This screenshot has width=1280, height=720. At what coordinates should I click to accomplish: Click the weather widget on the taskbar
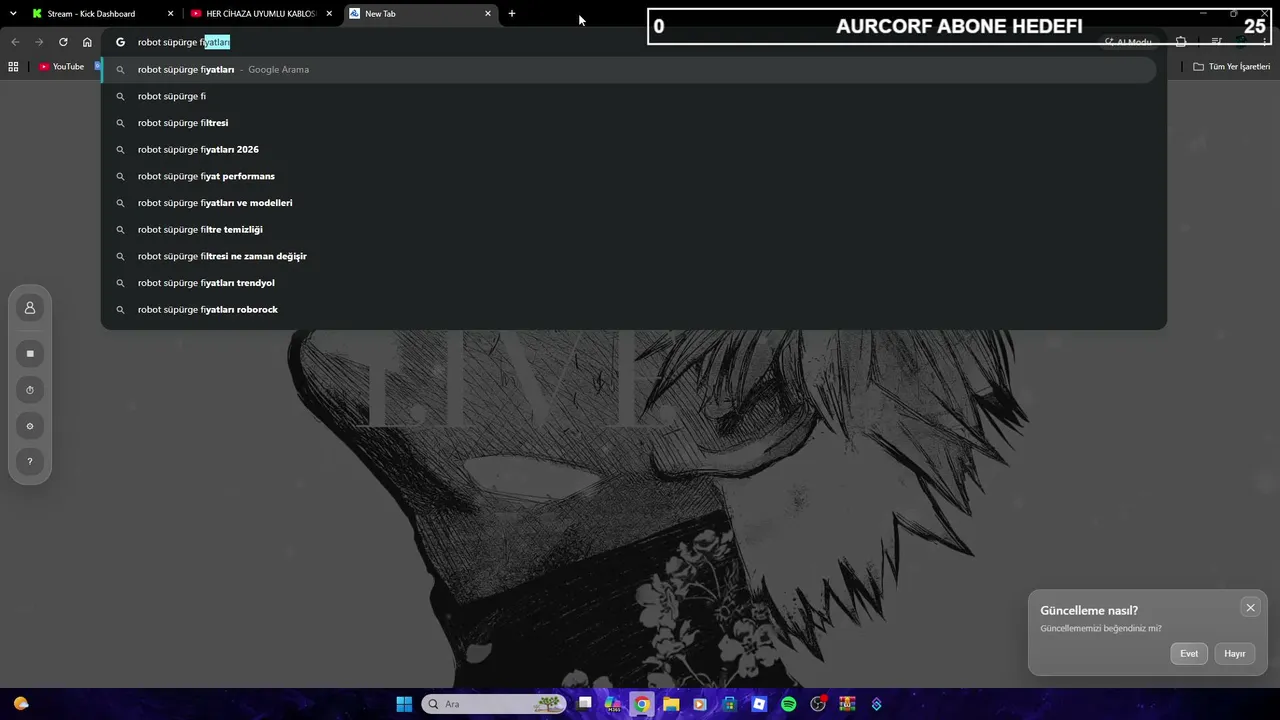[21, 704]
